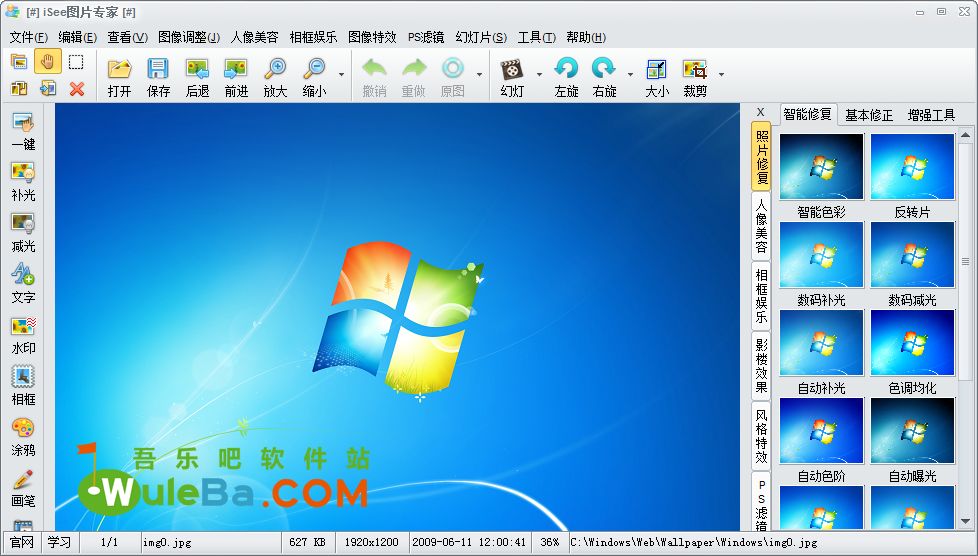Viewport: 978px width, 556px height.
Task: Select the 照片修复 vertical tab
Action: (x=762, y=157)
